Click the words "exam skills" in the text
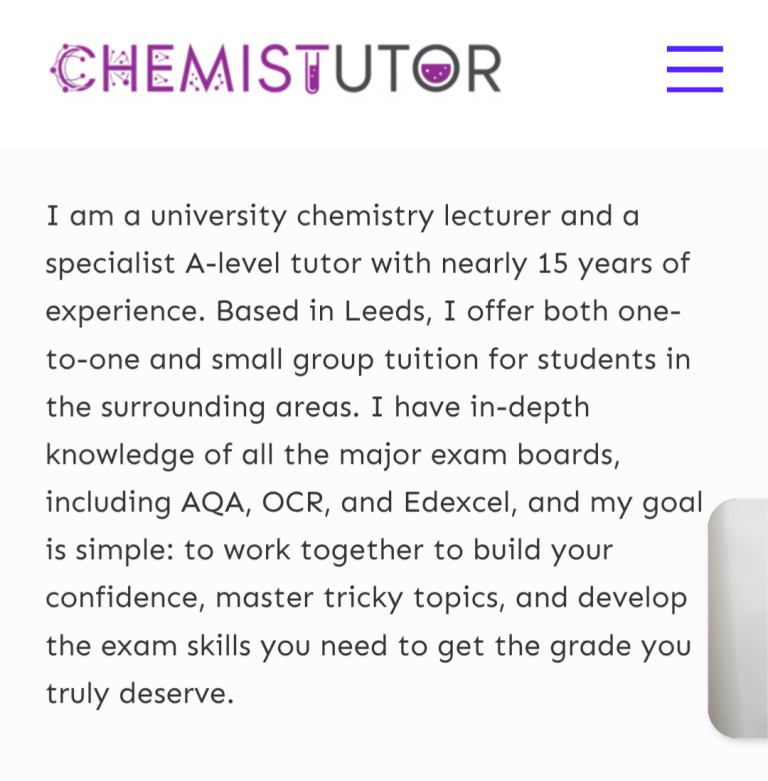The width and height of the screenshot is (768, 781). 176,646
